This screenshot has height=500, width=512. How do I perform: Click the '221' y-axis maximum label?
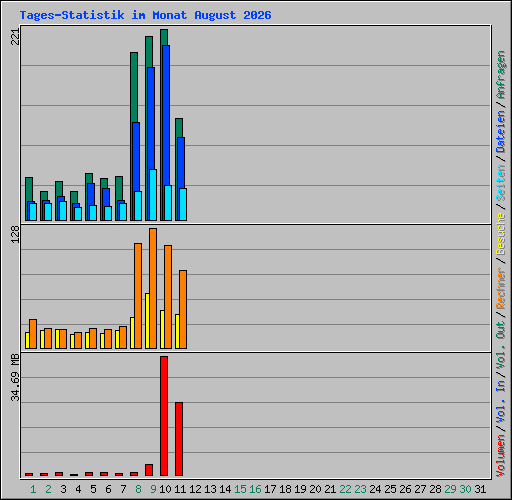(x=15, y=37)
